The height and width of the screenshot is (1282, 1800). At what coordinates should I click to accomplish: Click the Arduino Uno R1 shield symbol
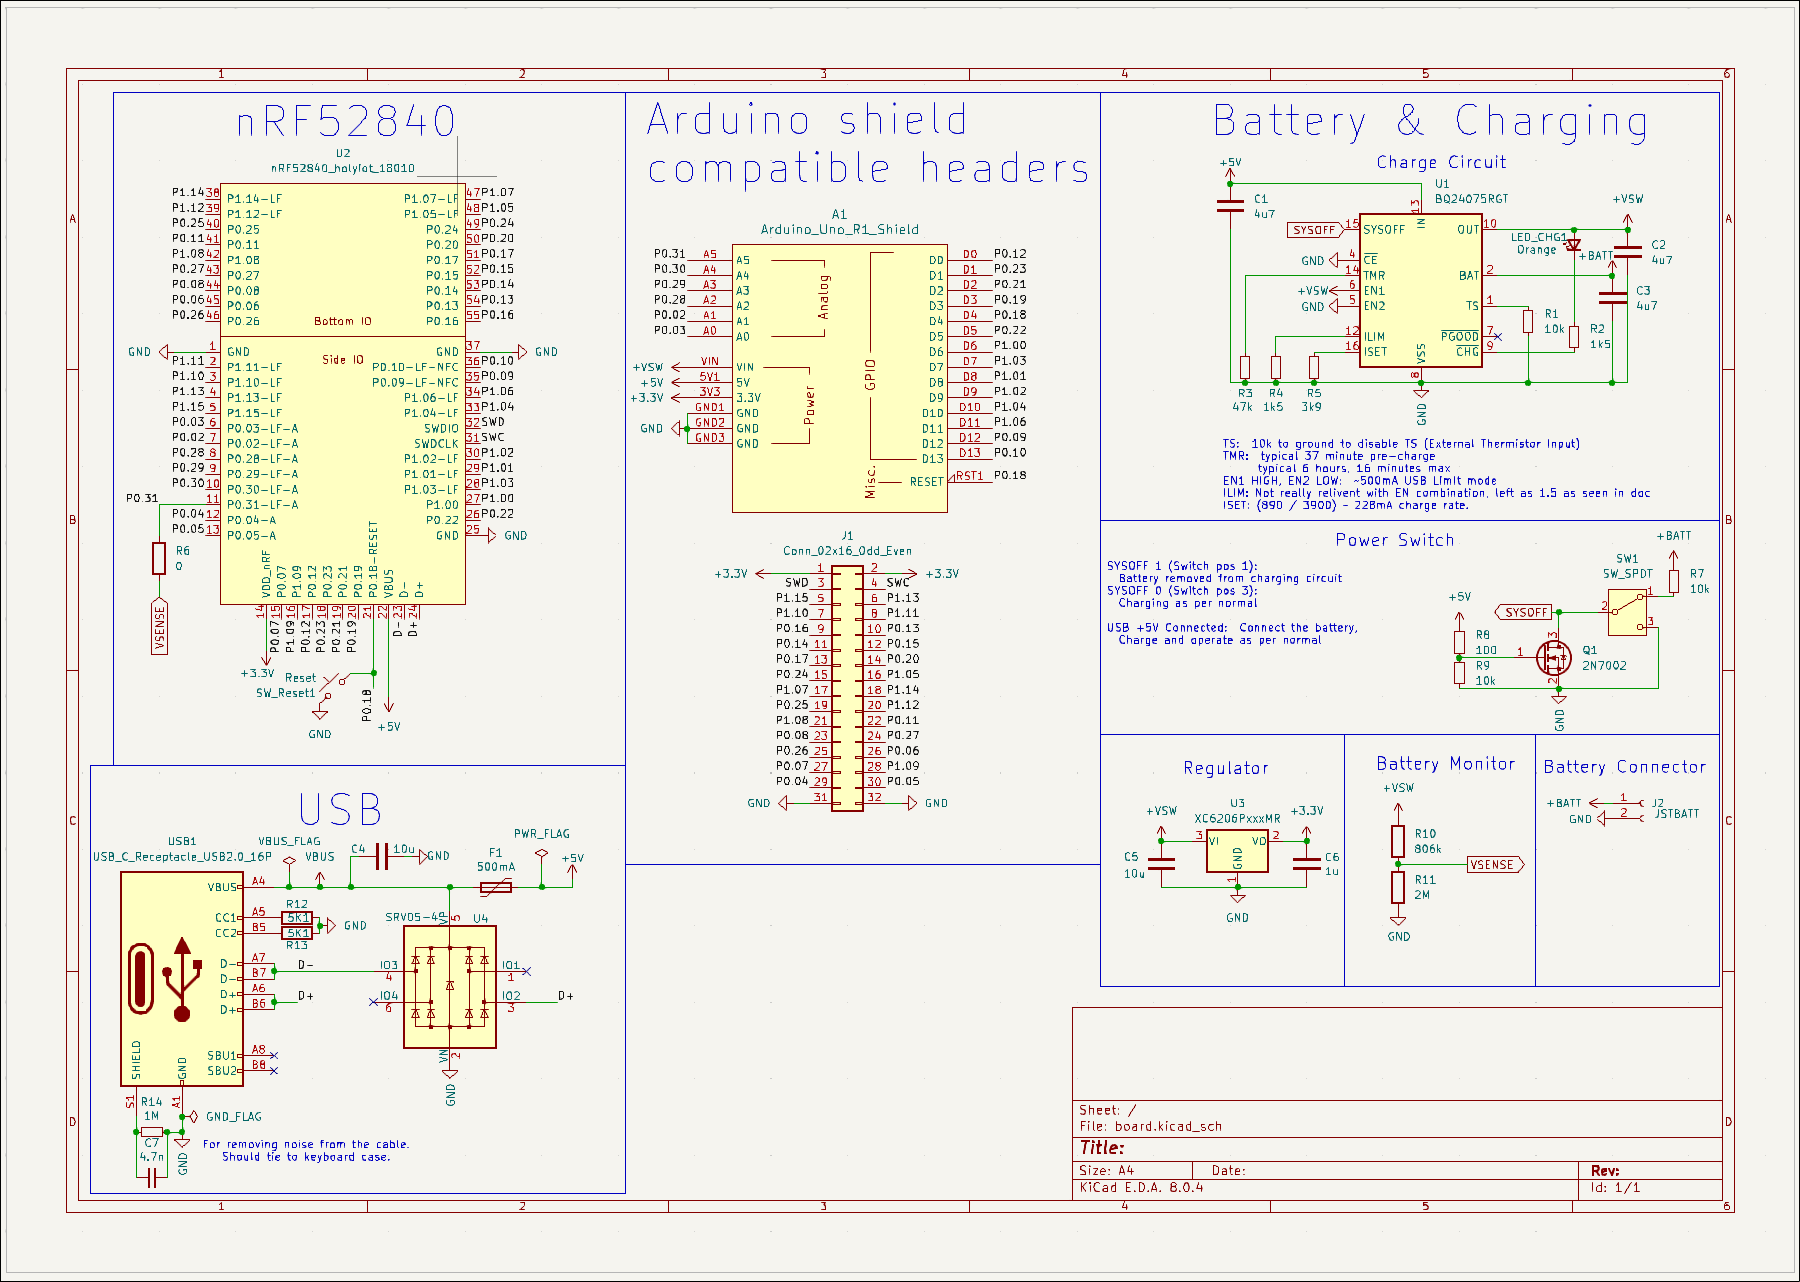[839, 378]
